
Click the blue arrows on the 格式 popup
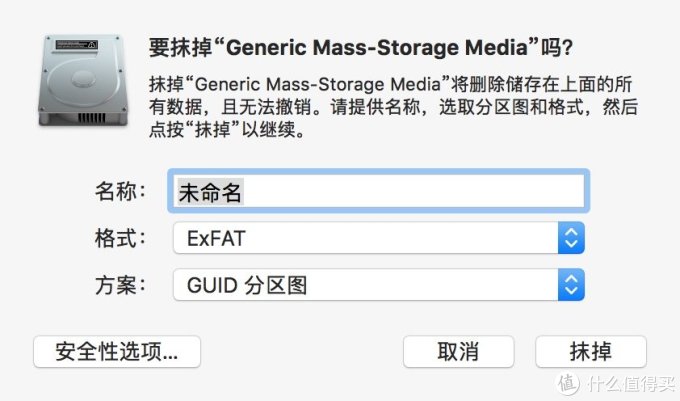click(570, 238)
